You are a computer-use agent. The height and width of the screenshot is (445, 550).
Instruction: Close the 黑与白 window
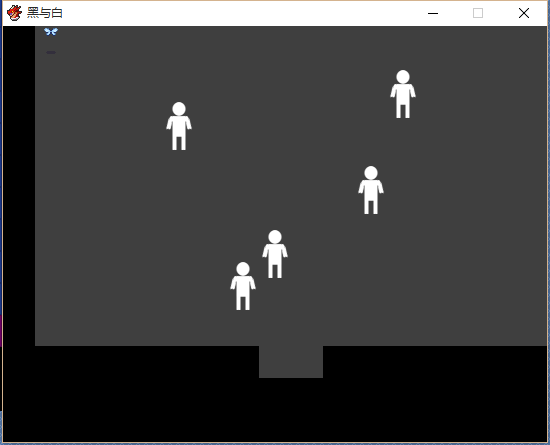524,13
